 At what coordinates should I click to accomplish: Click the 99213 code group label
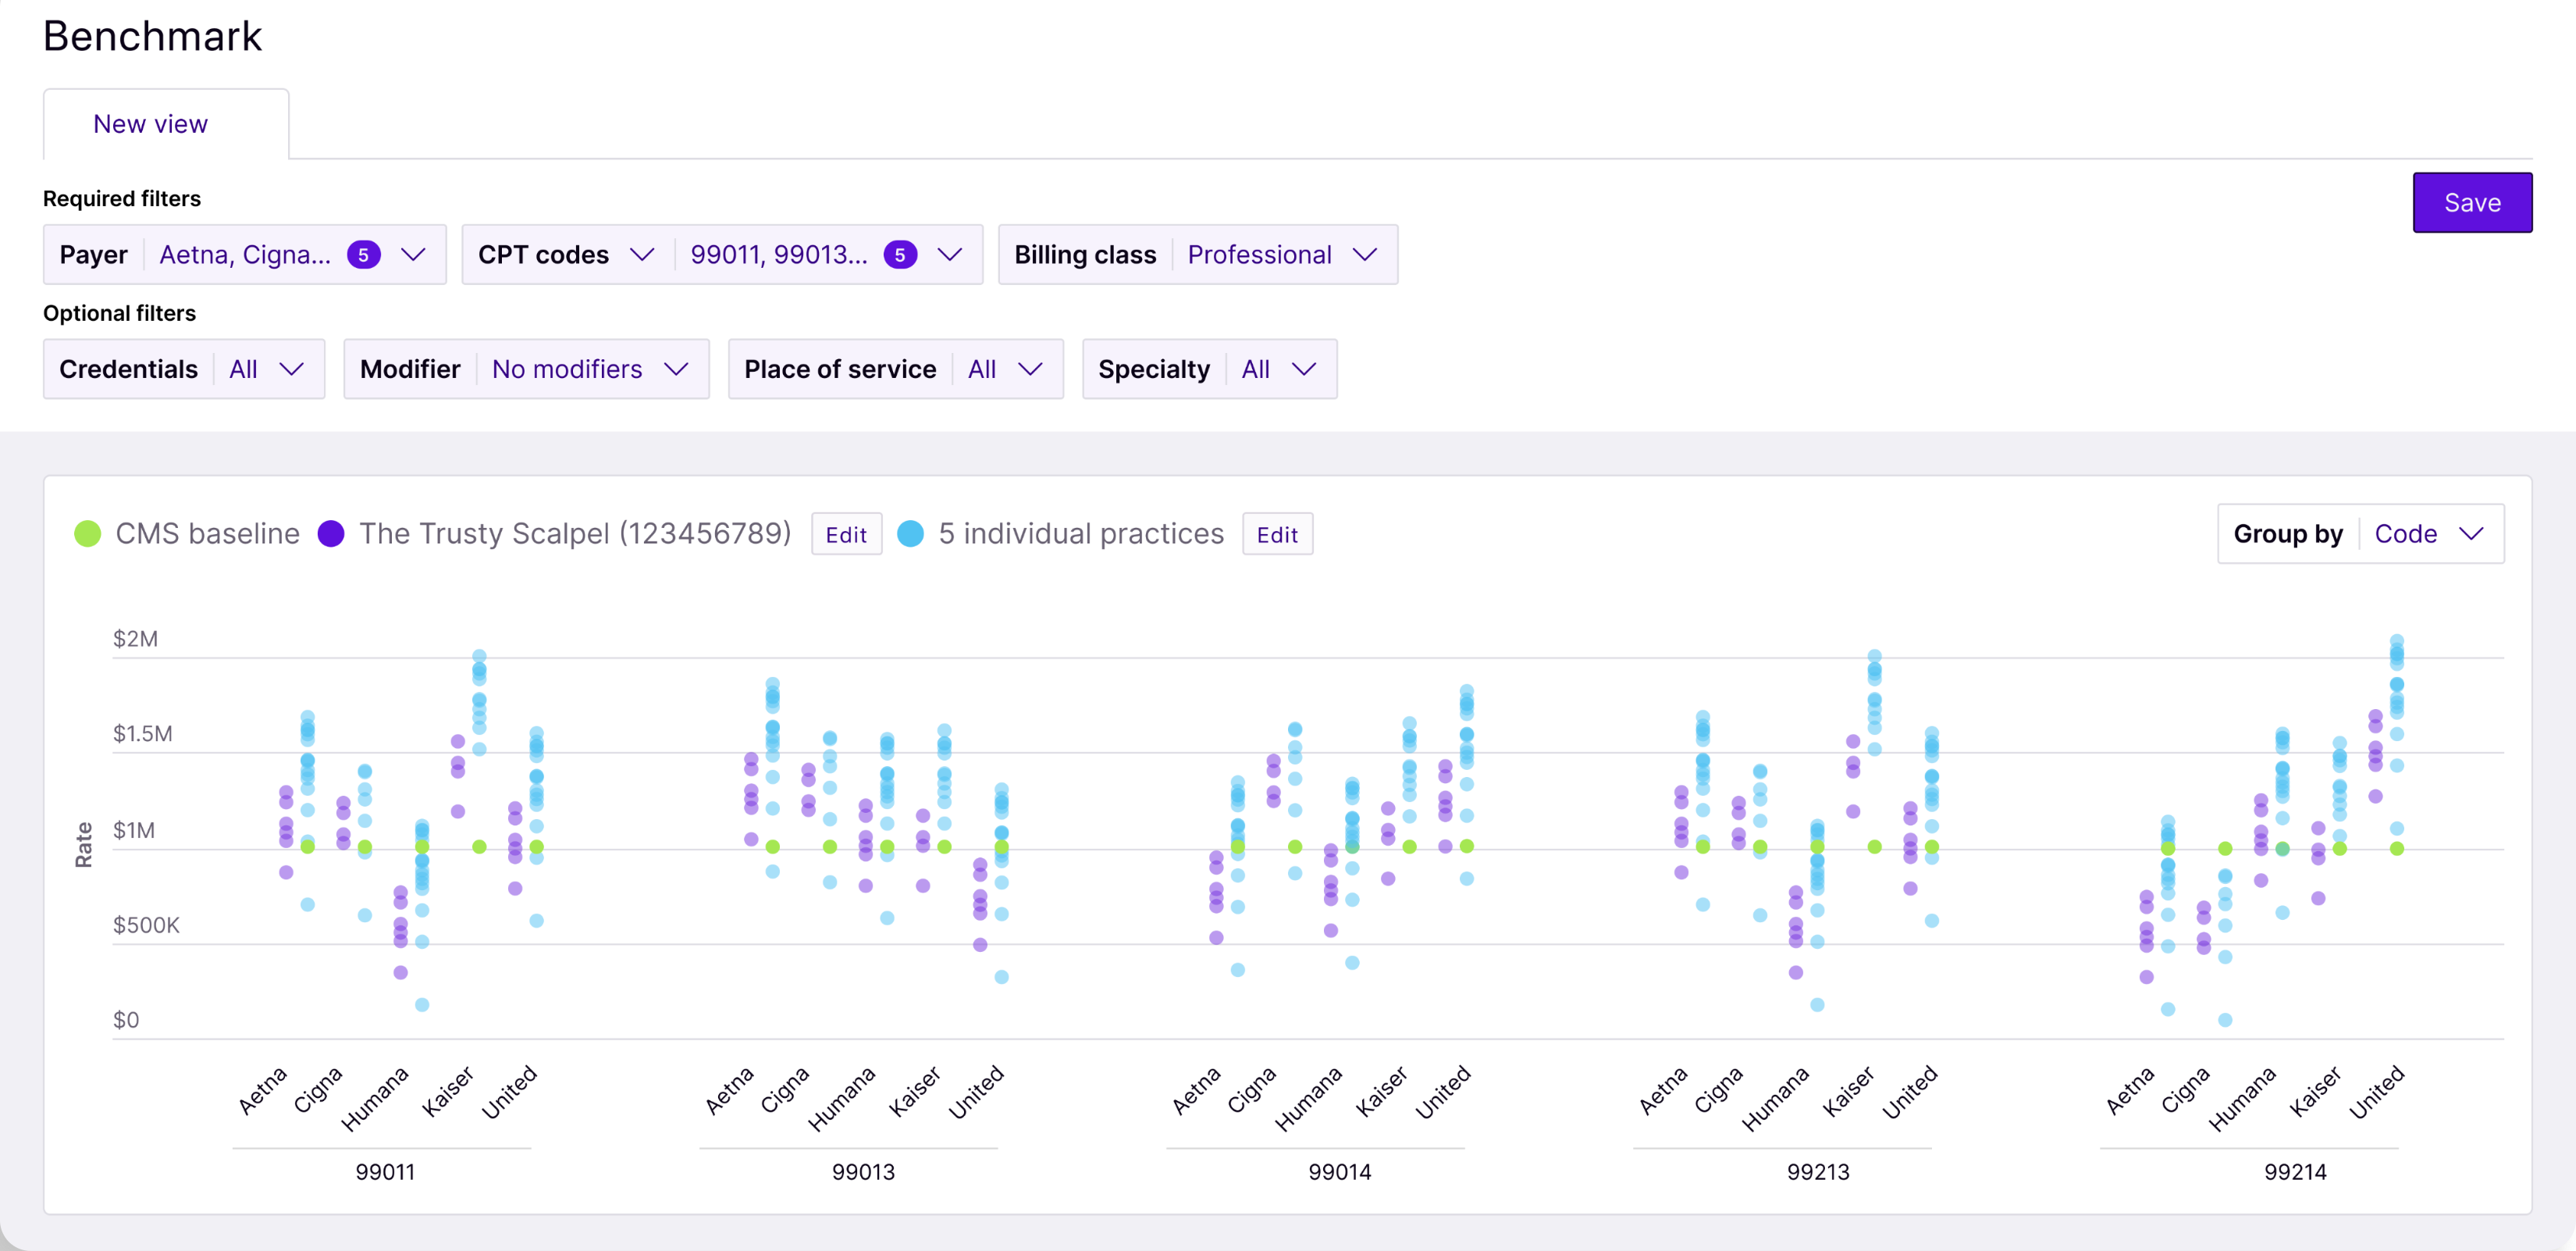click(x=1818, y=1172)
